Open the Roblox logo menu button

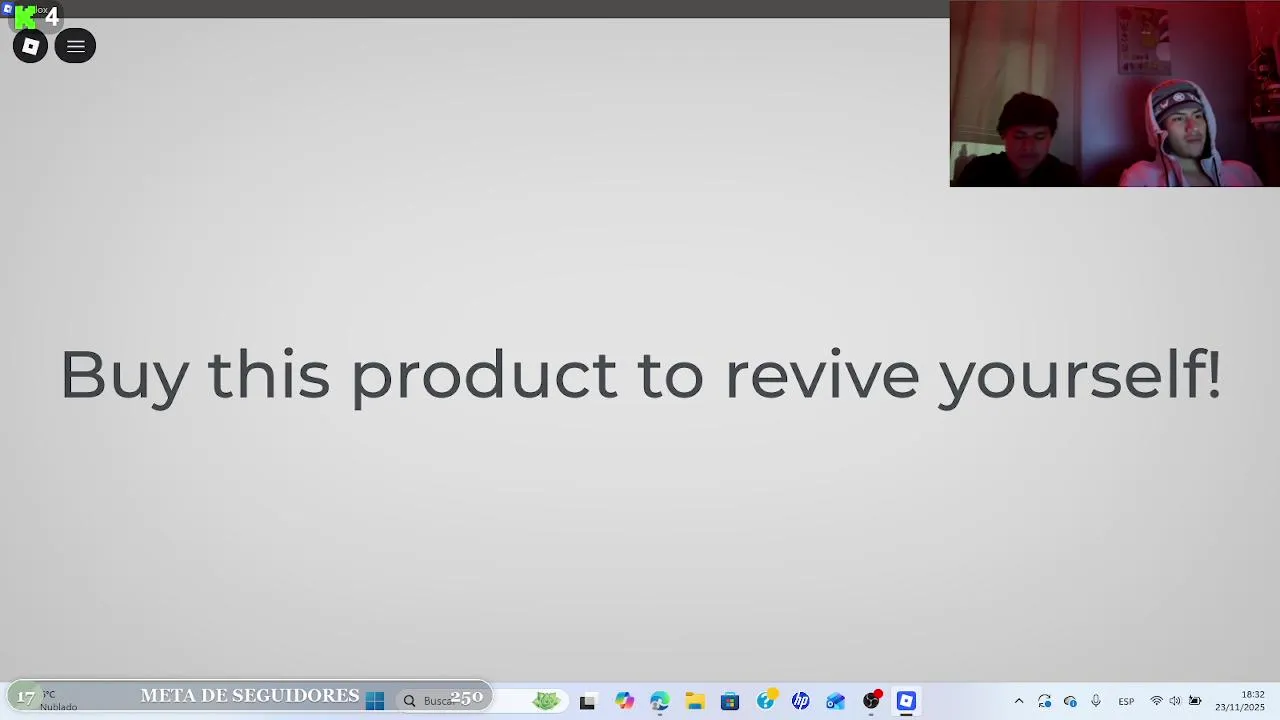(x=30, y=46)
